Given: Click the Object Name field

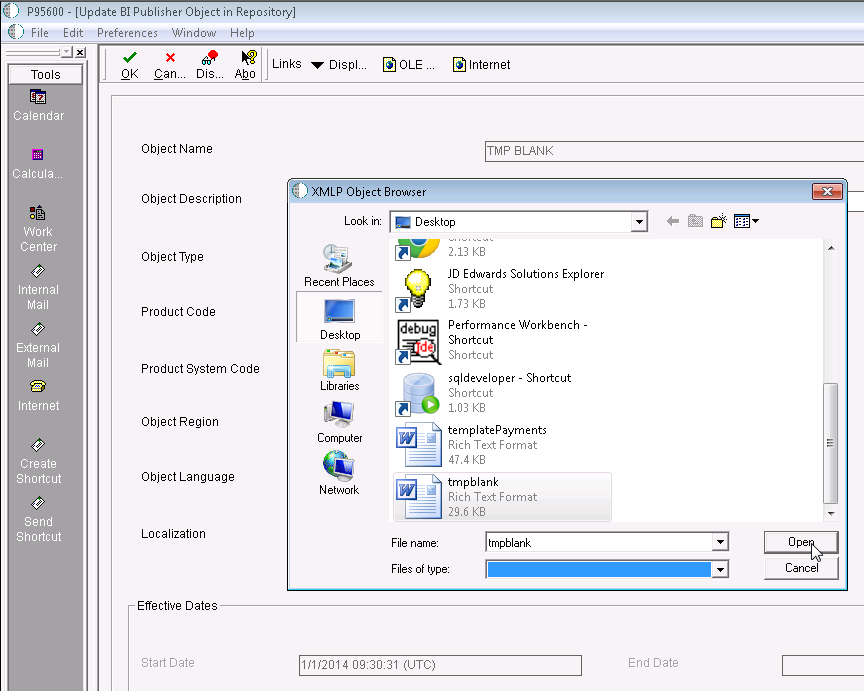Looking at the screenshot, I should 674,151.
